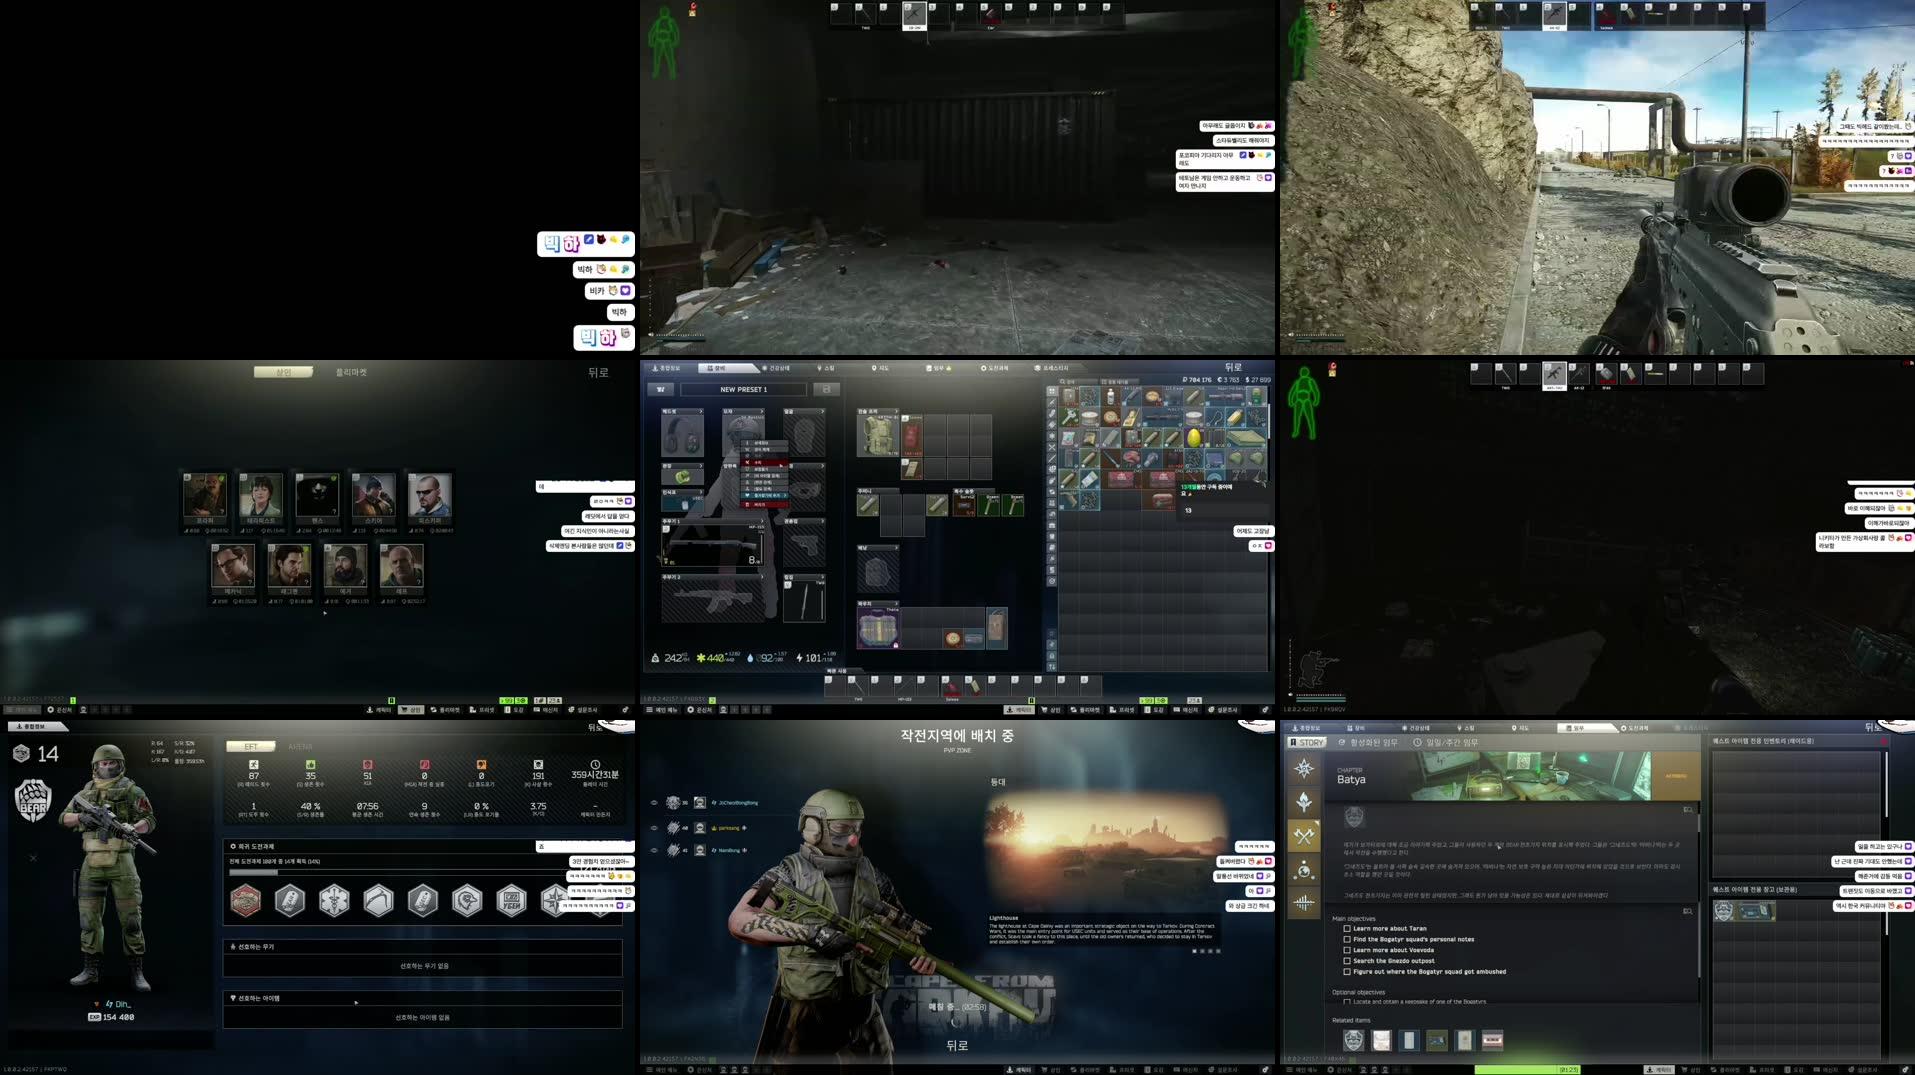Check 'Figure out where the Bogatyr squad got ambushed'
The height and width of the screenshot is (1075, 1915).
click(1347, 971)
